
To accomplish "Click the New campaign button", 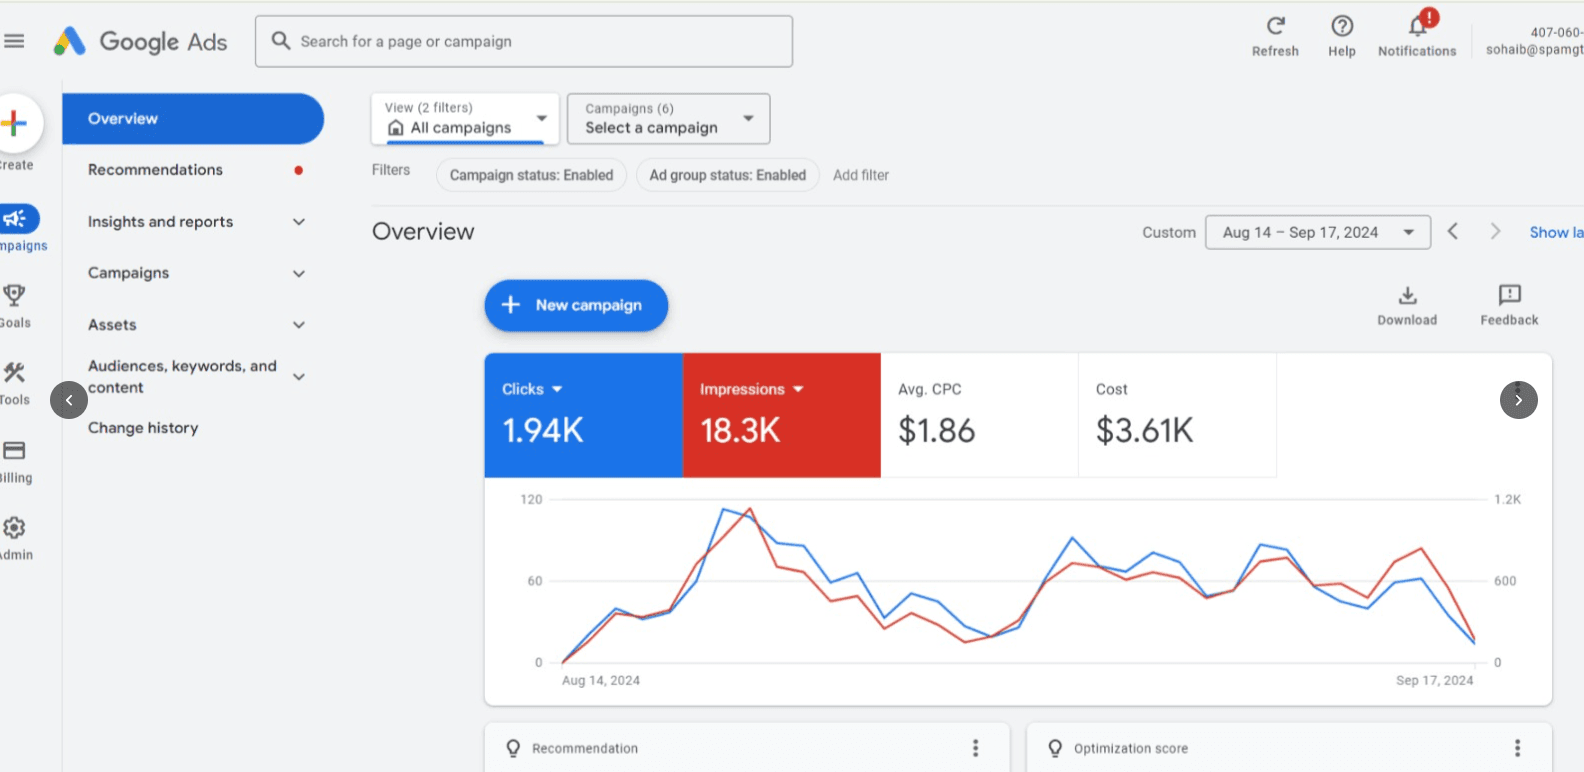I will (x=576, y=305).
